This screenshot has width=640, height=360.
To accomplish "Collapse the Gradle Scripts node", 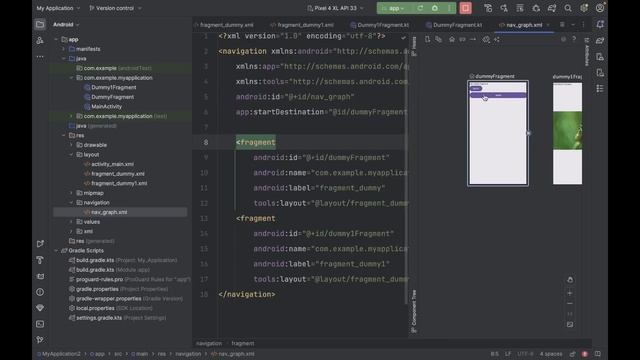I will (x=56, y=251).
